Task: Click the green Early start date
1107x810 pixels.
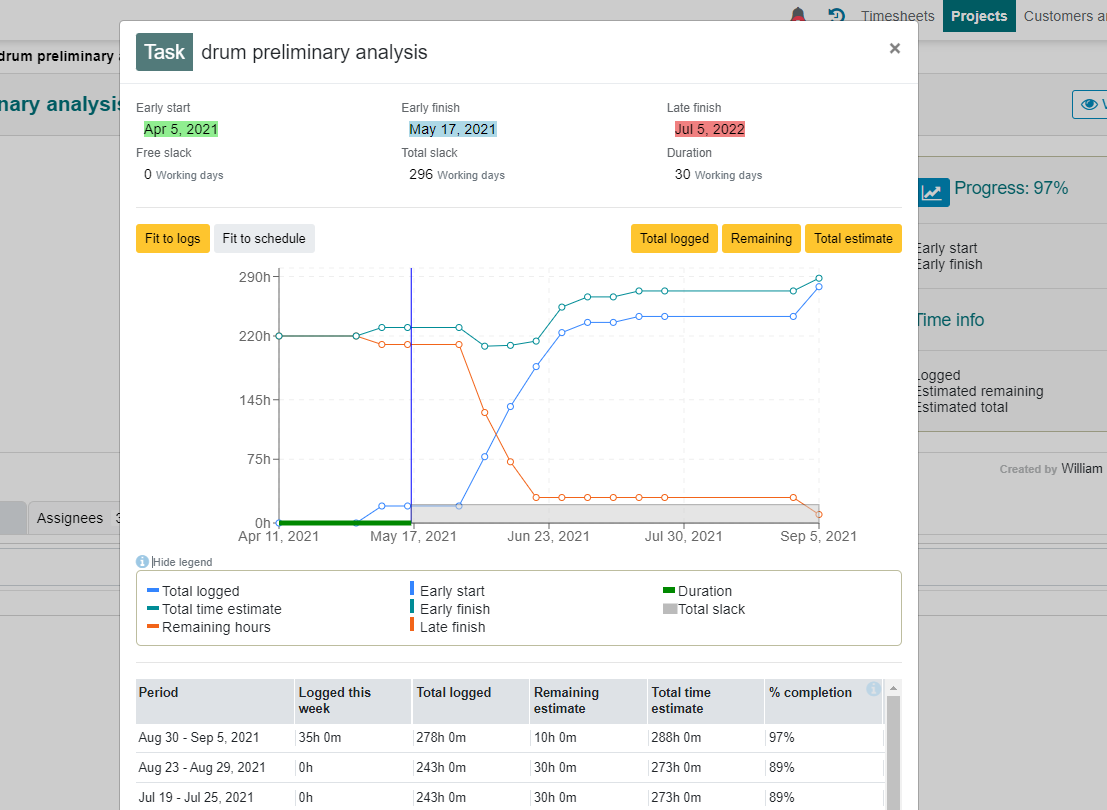Action: point(181,129)
